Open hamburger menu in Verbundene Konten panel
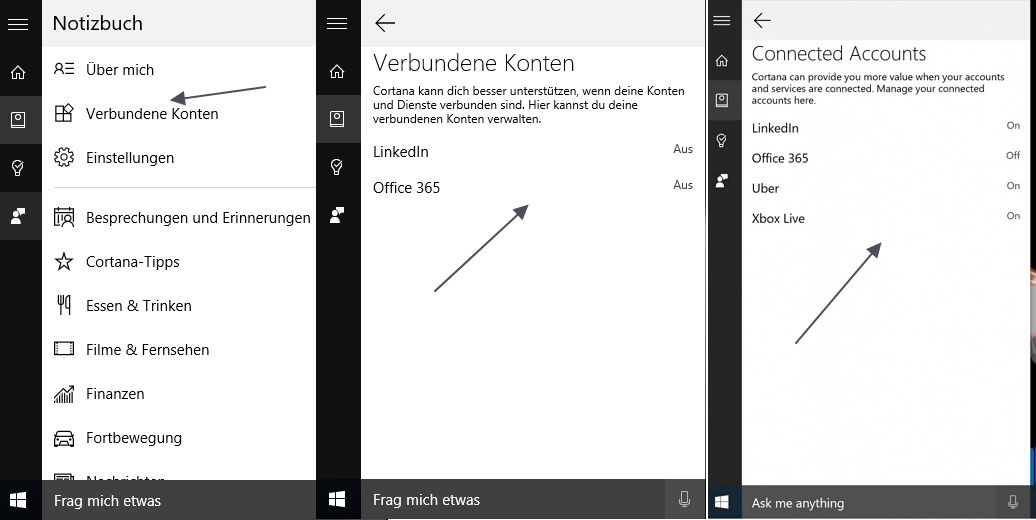The image size is (1036, 520). pos(337,24)
